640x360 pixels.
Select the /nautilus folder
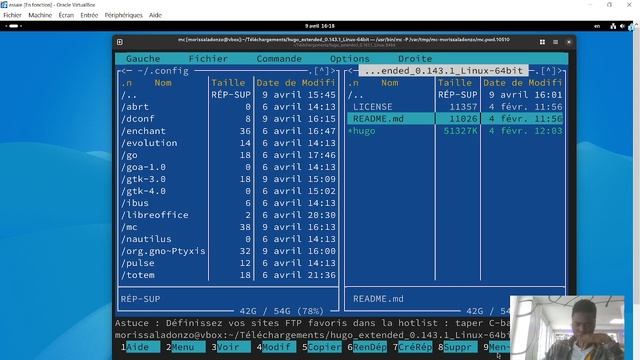[228, 239]
